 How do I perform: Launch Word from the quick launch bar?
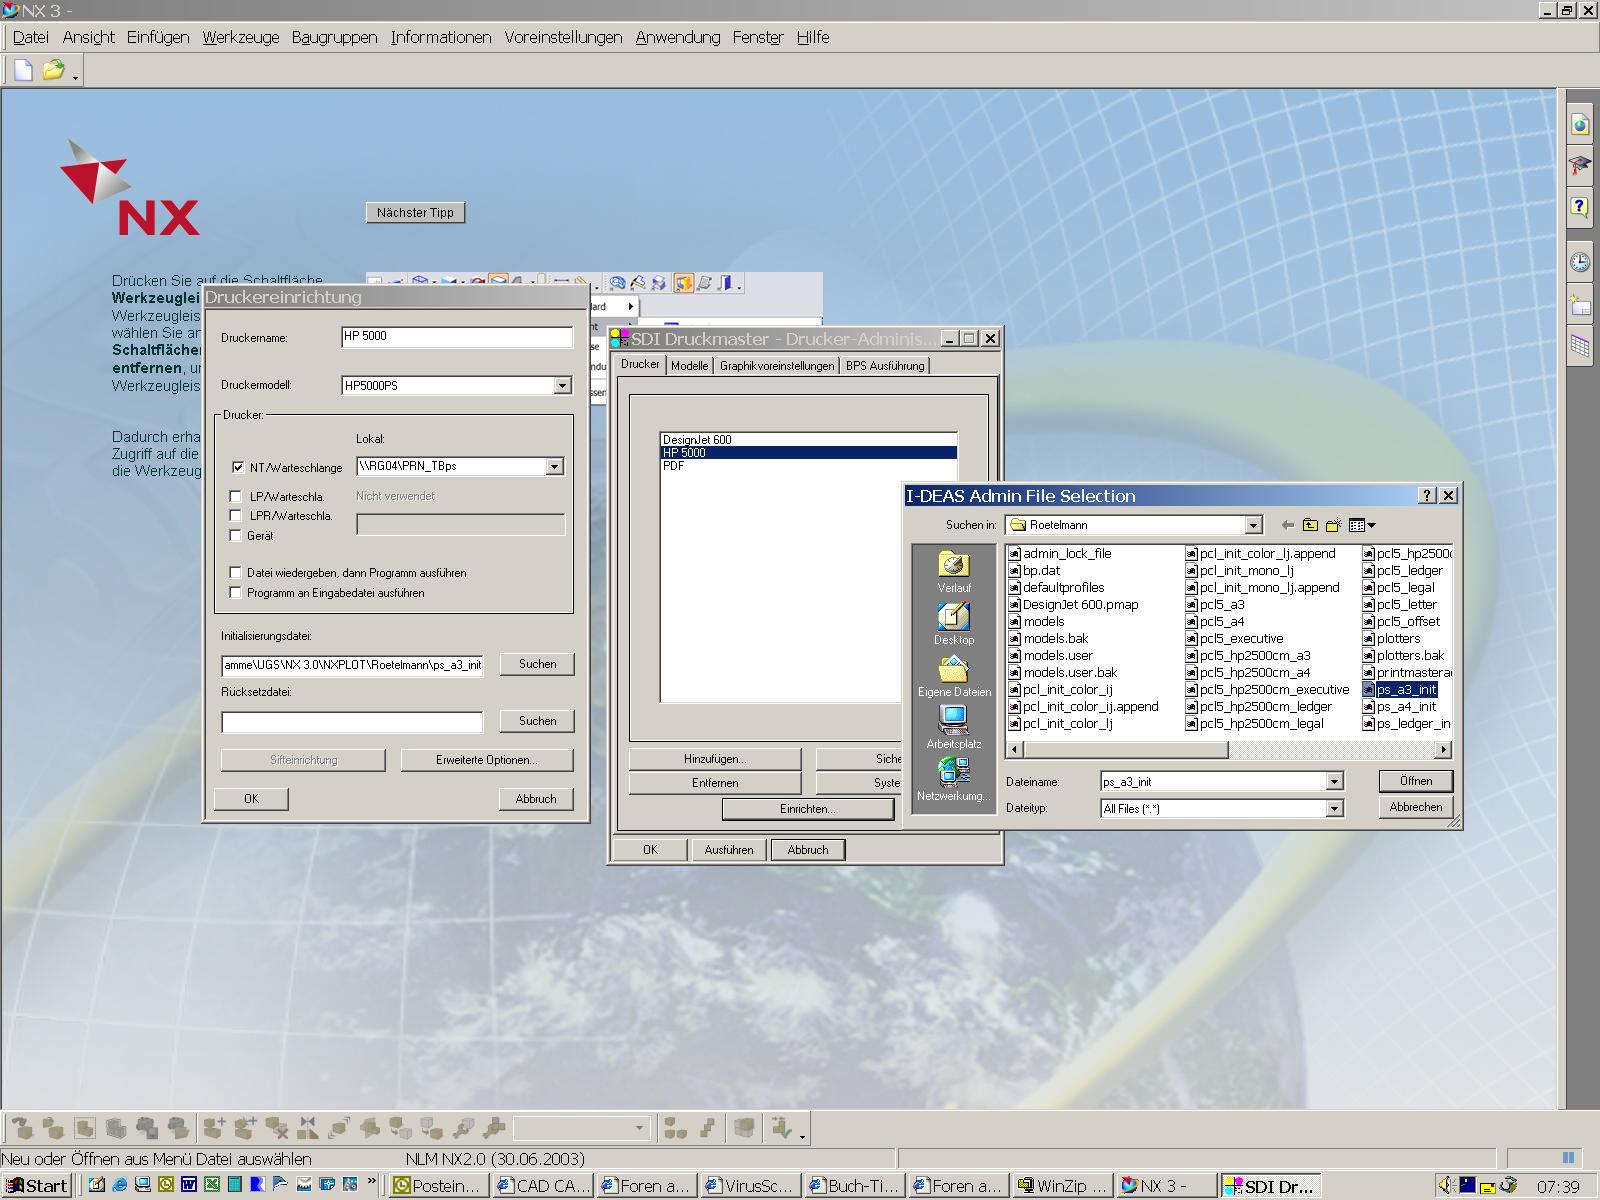coord(188,1186)
